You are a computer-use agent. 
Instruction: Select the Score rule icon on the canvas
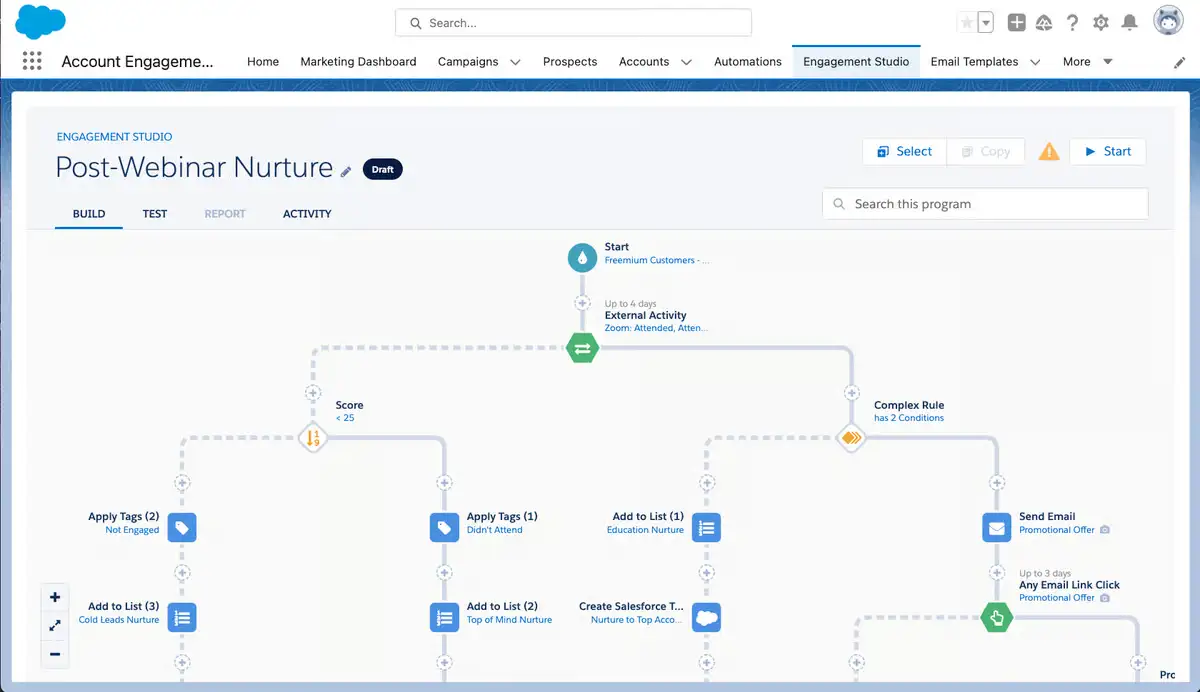click(313, 438)
